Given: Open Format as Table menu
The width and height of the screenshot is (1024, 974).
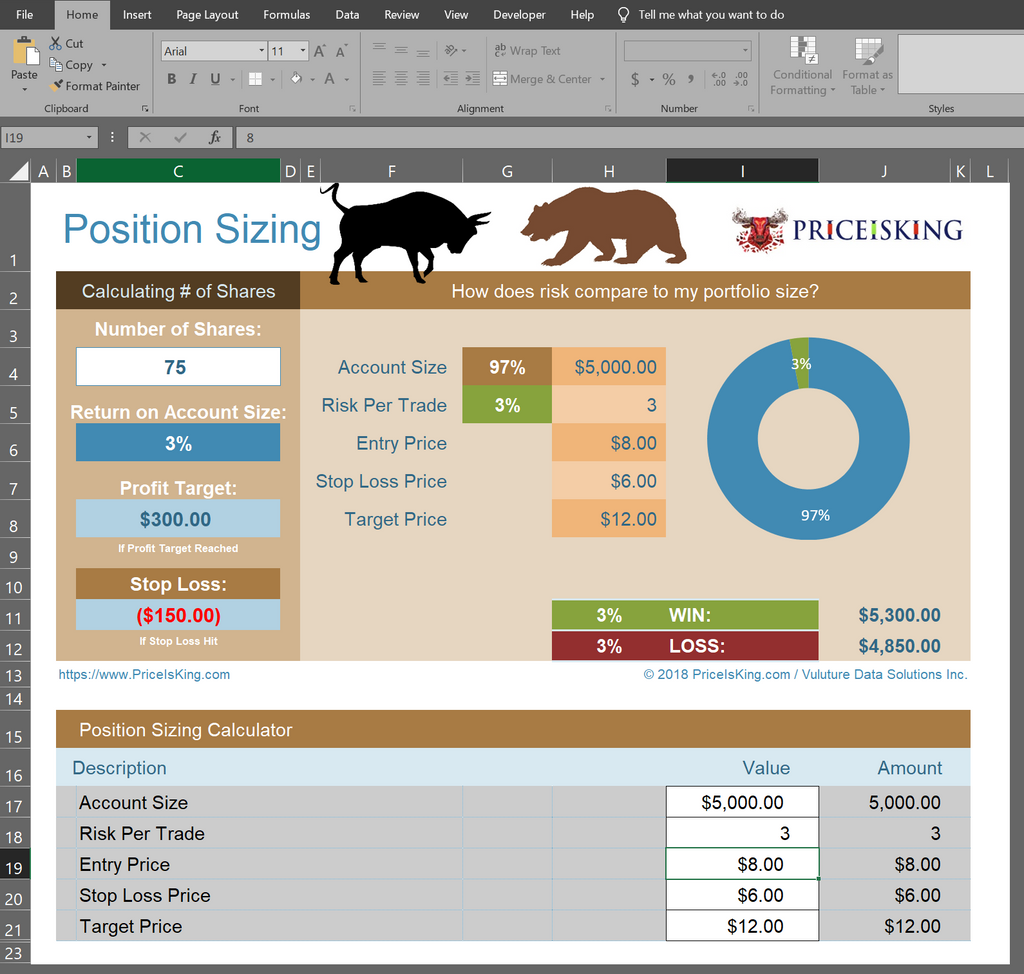Looking at the screenshot, I should coord(867,66).
